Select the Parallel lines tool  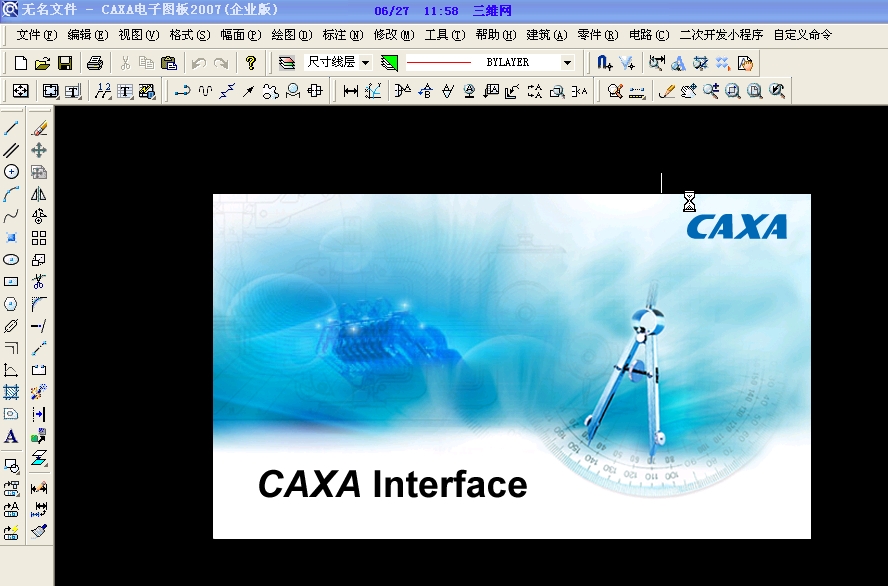(x=11, y=150)
